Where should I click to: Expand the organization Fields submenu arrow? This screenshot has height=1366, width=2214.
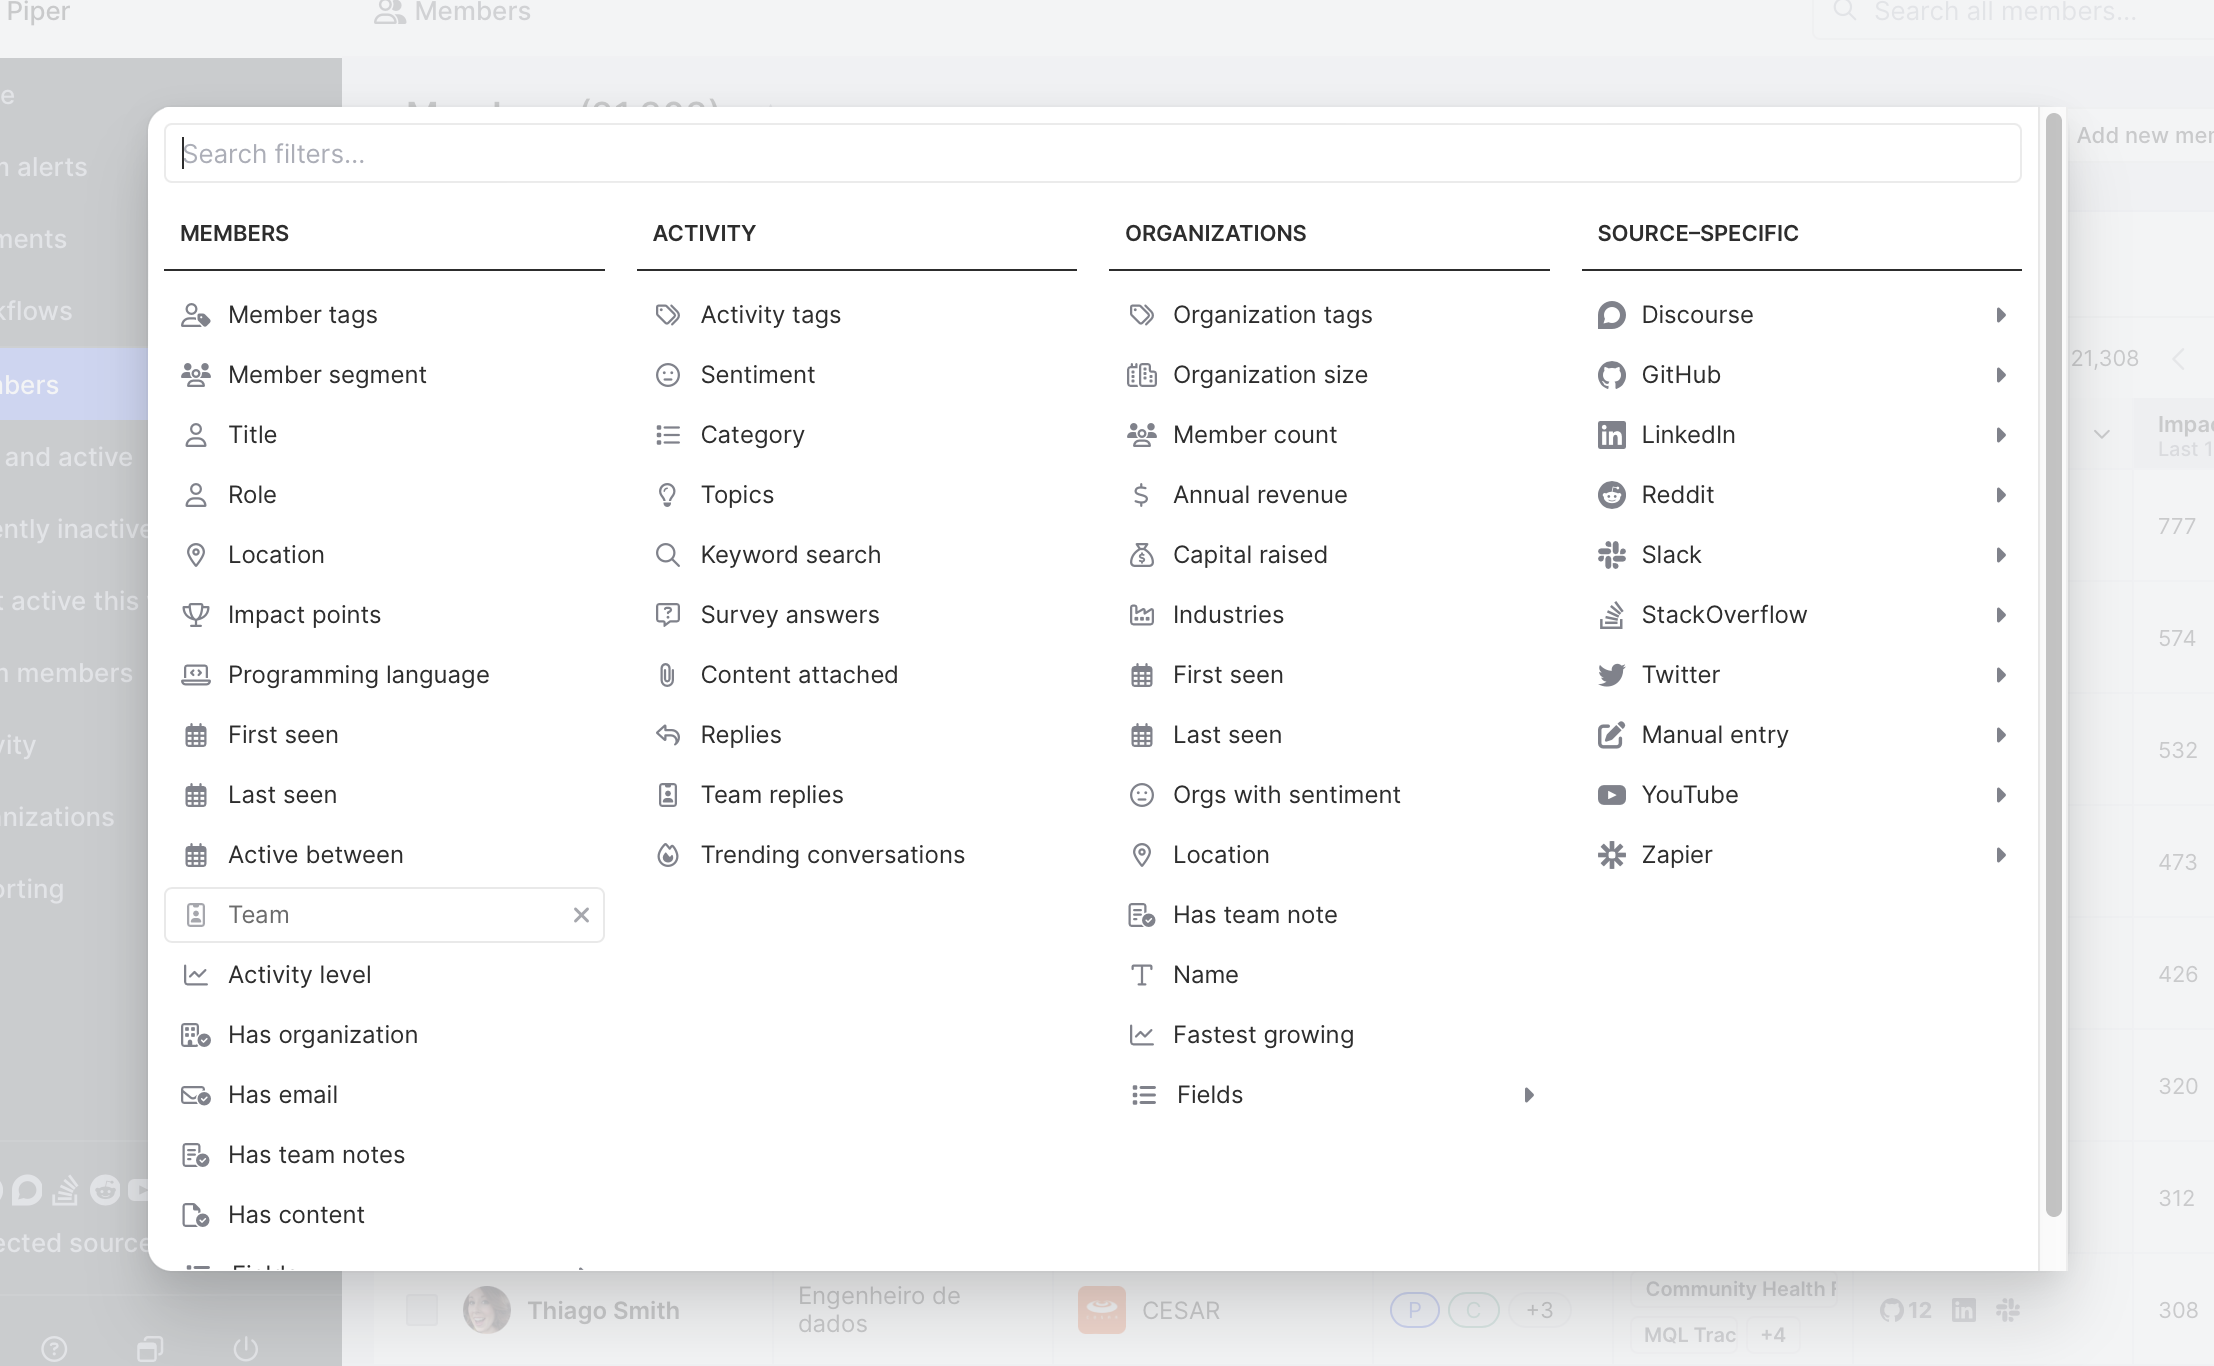[x=1529, y=1095]
